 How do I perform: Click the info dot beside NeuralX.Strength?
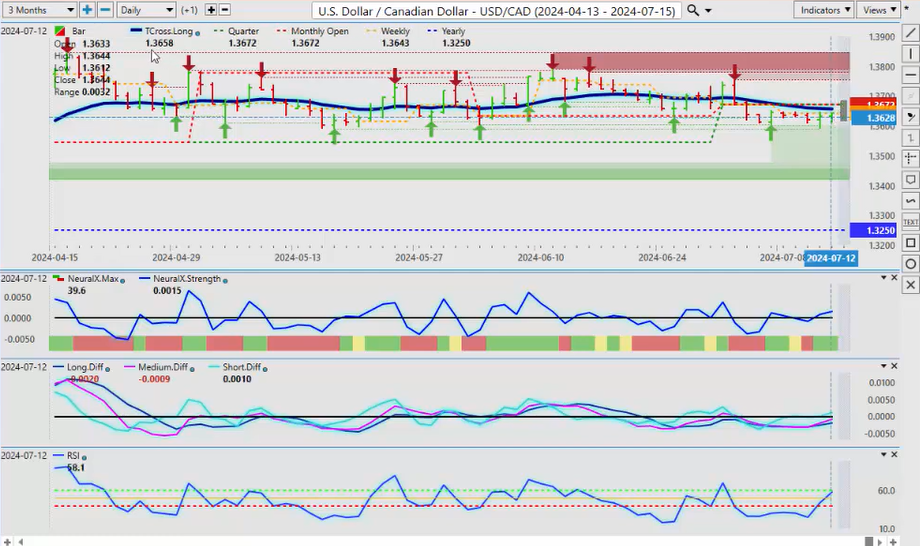(225, 281)
